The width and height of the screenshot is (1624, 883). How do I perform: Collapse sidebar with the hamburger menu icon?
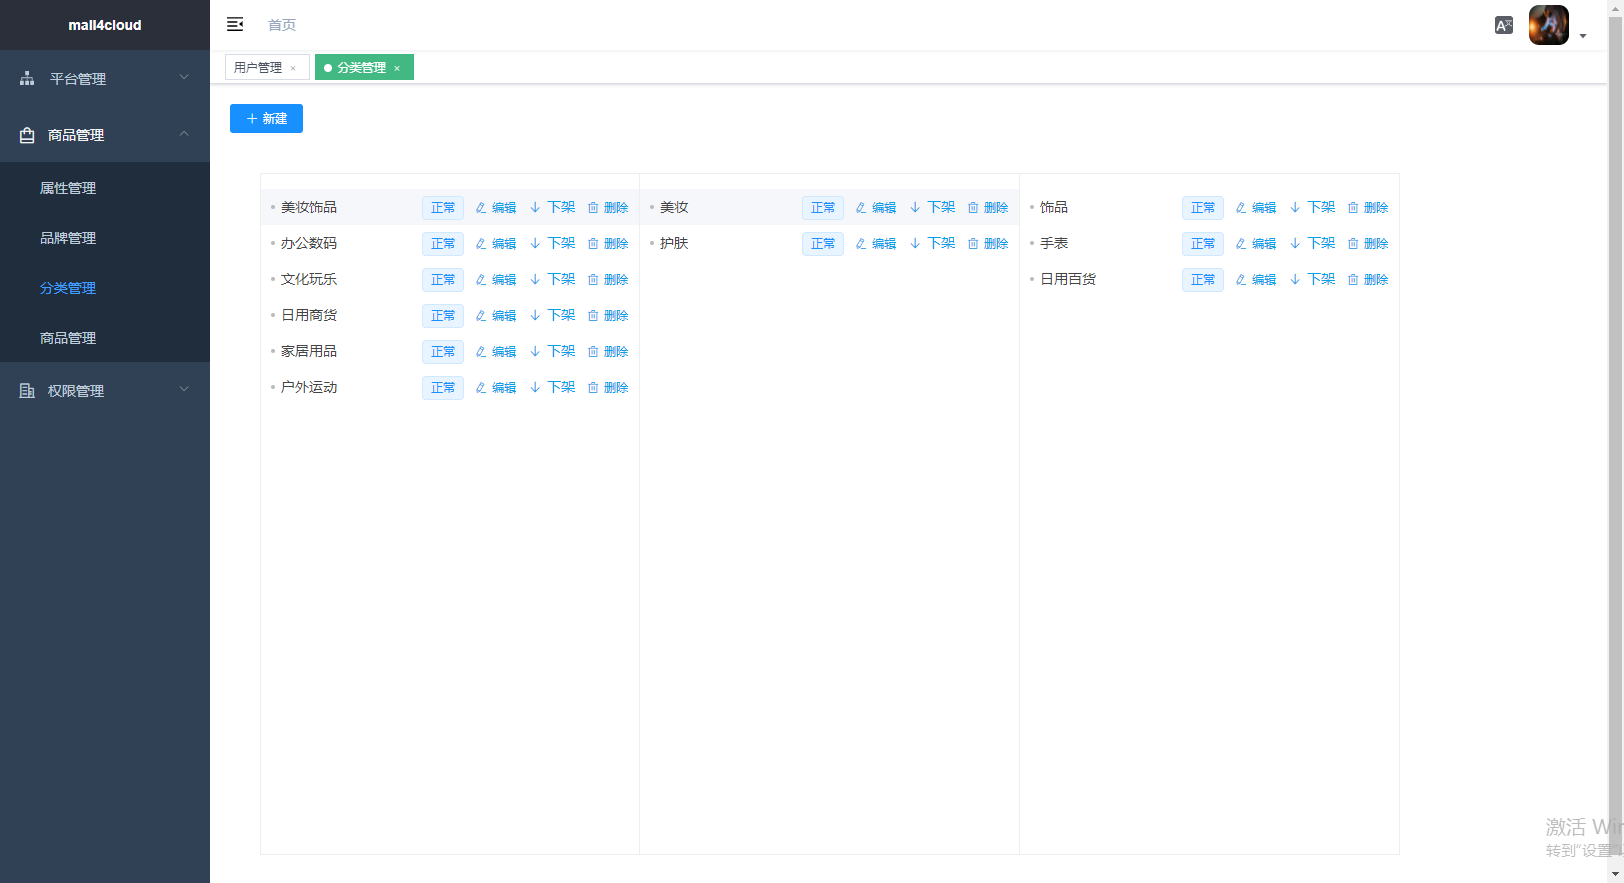pyautogui.click(x=235, y=24)
